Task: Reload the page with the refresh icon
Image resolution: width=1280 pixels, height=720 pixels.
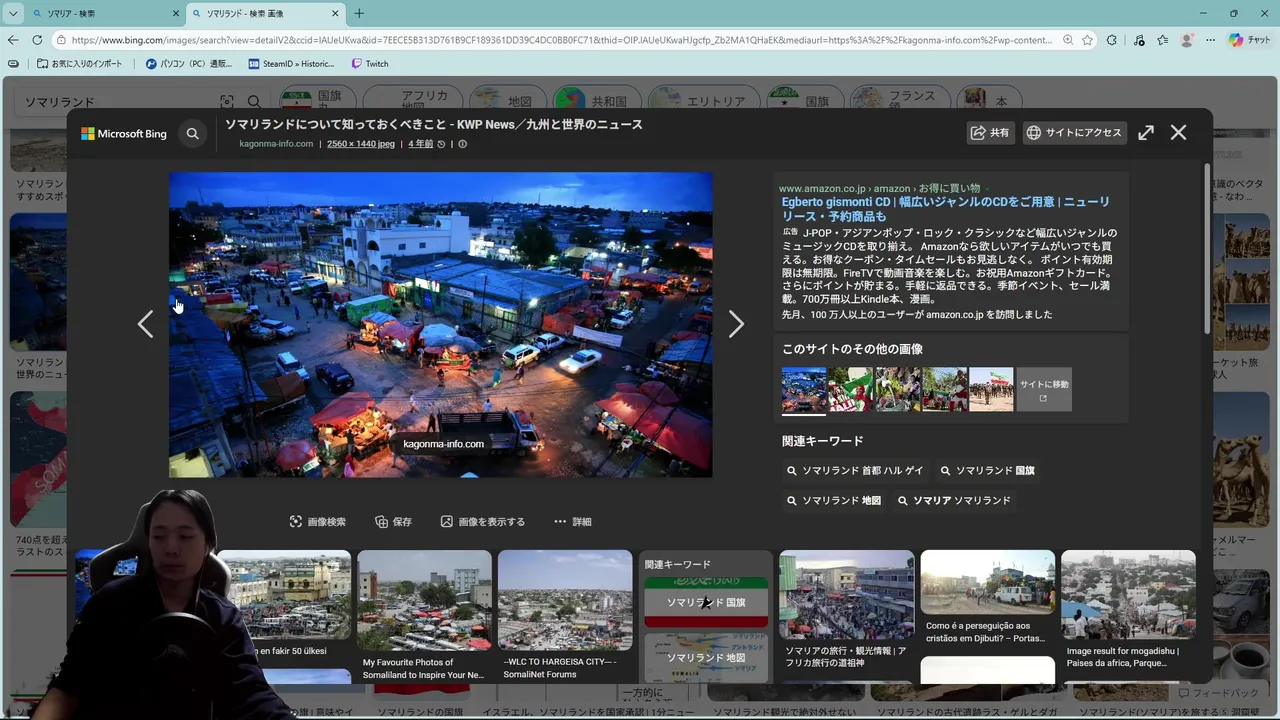Action: [37, 40]
